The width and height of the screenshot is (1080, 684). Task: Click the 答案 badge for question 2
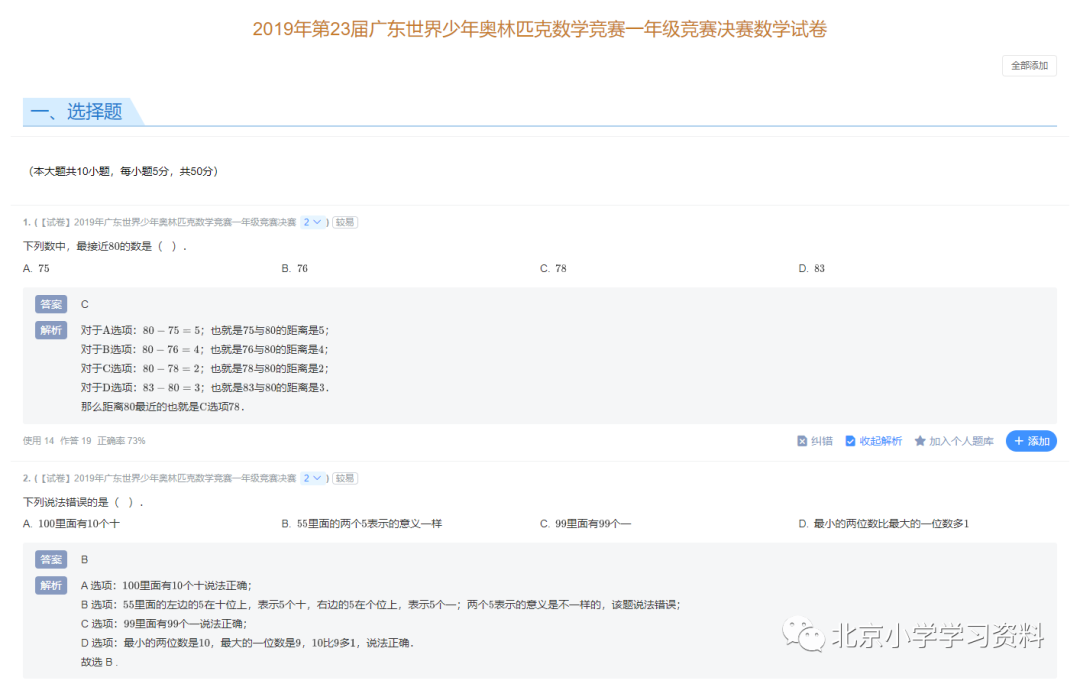[x=51, y=560]
